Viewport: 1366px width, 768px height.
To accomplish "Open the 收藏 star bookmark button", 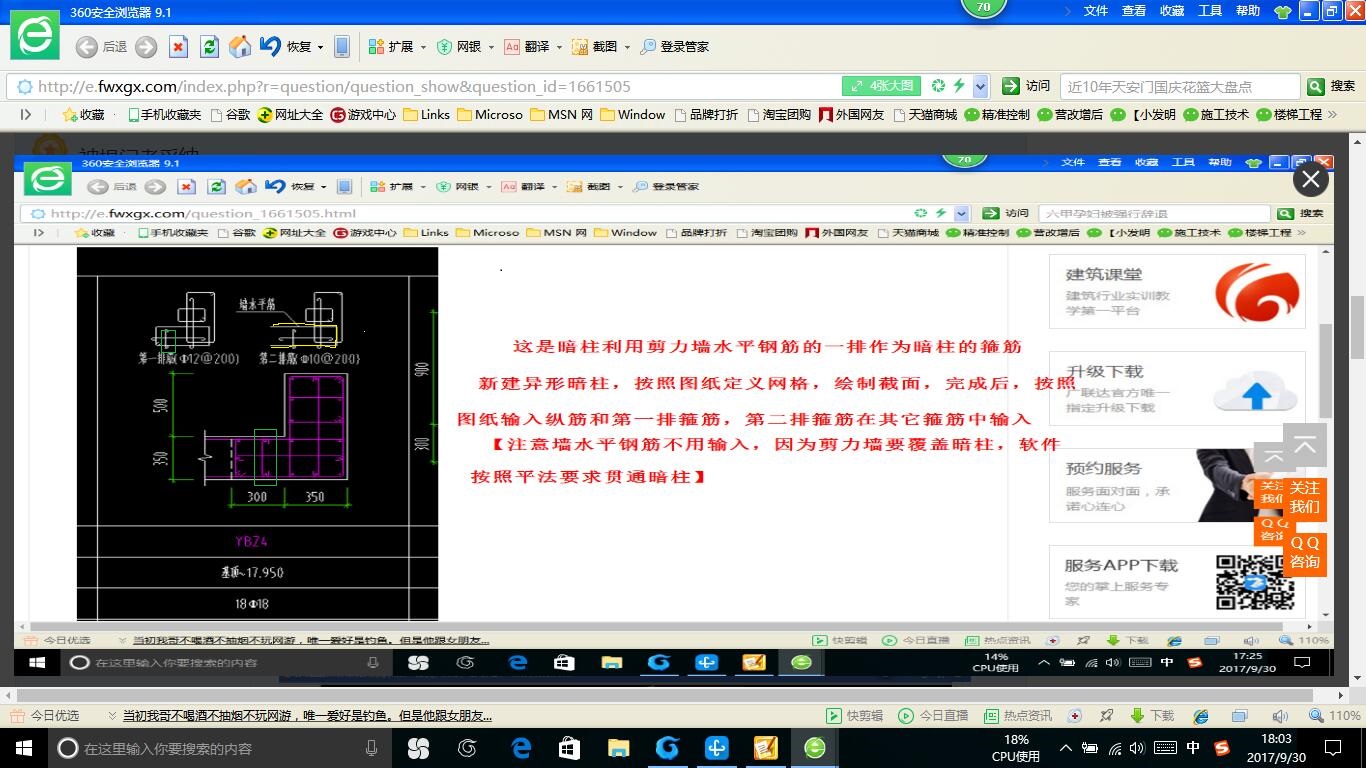I will 84,114.
